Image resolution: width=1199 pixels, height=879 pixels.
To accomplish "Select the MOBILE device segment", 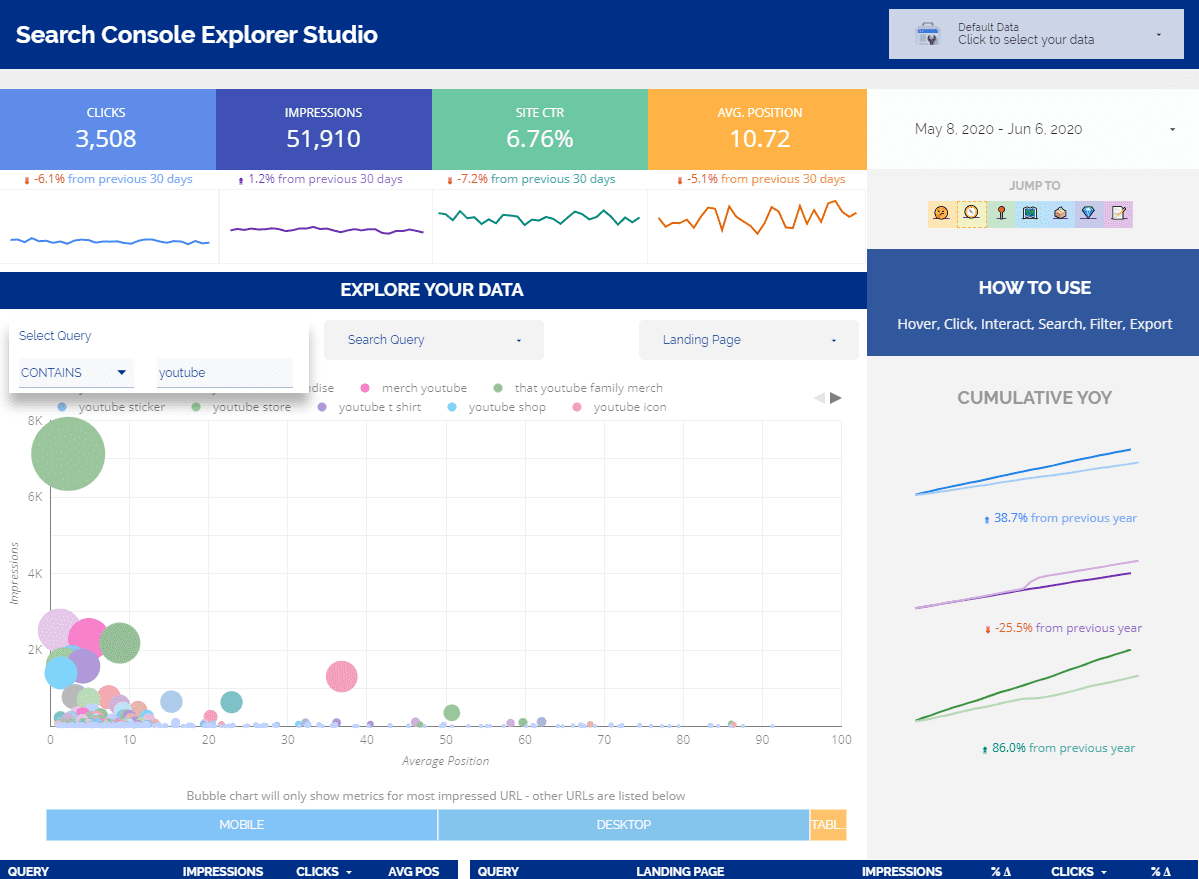I will [242, 825].
